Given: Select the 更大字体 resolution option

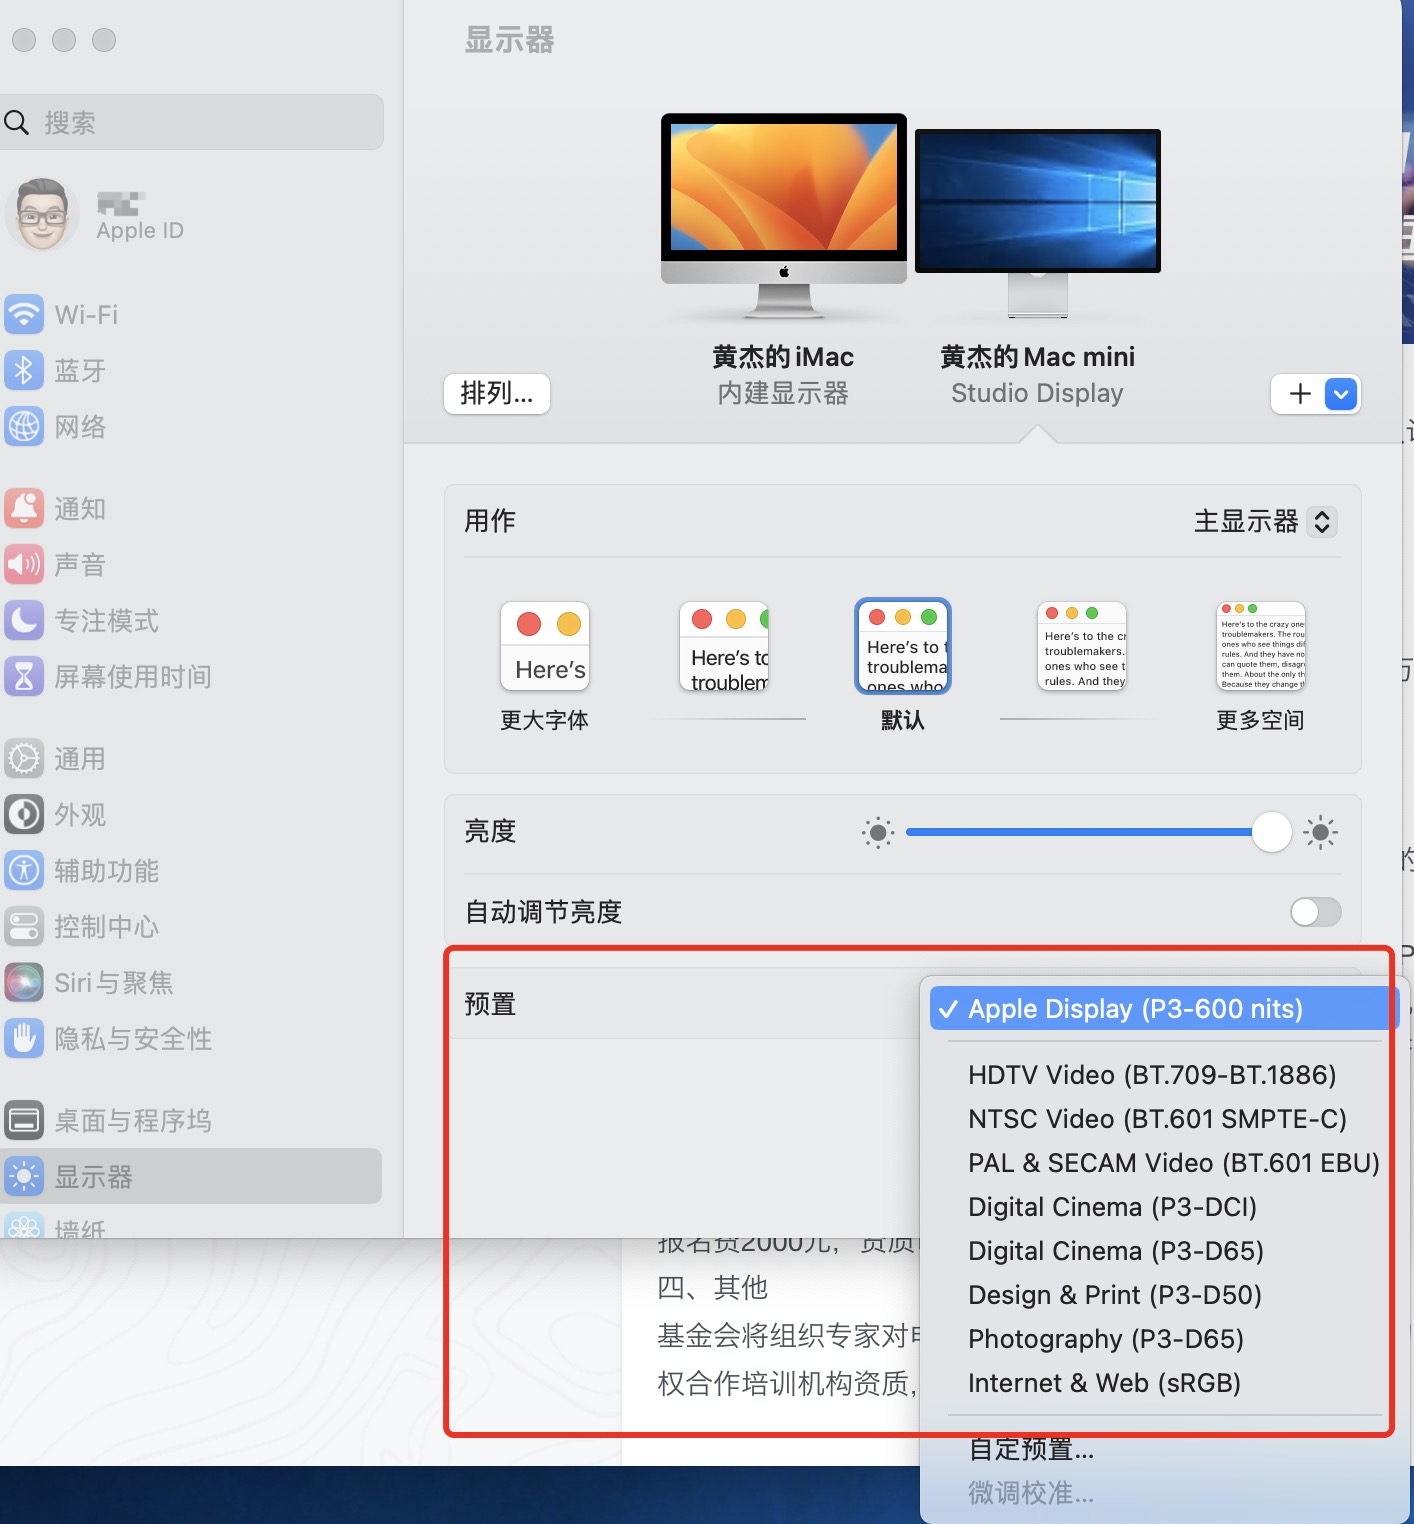Looking at the screenshot, I should 545,647.
